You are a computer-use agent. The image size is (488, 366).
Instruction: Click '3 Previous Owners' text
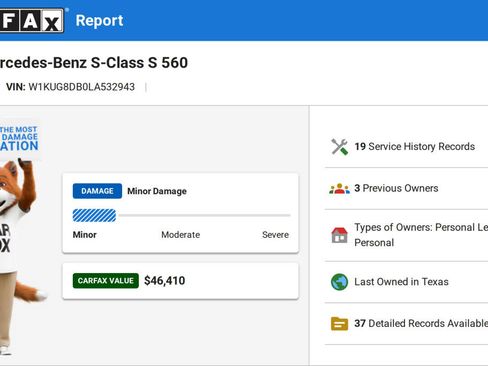tap(396, 188)
